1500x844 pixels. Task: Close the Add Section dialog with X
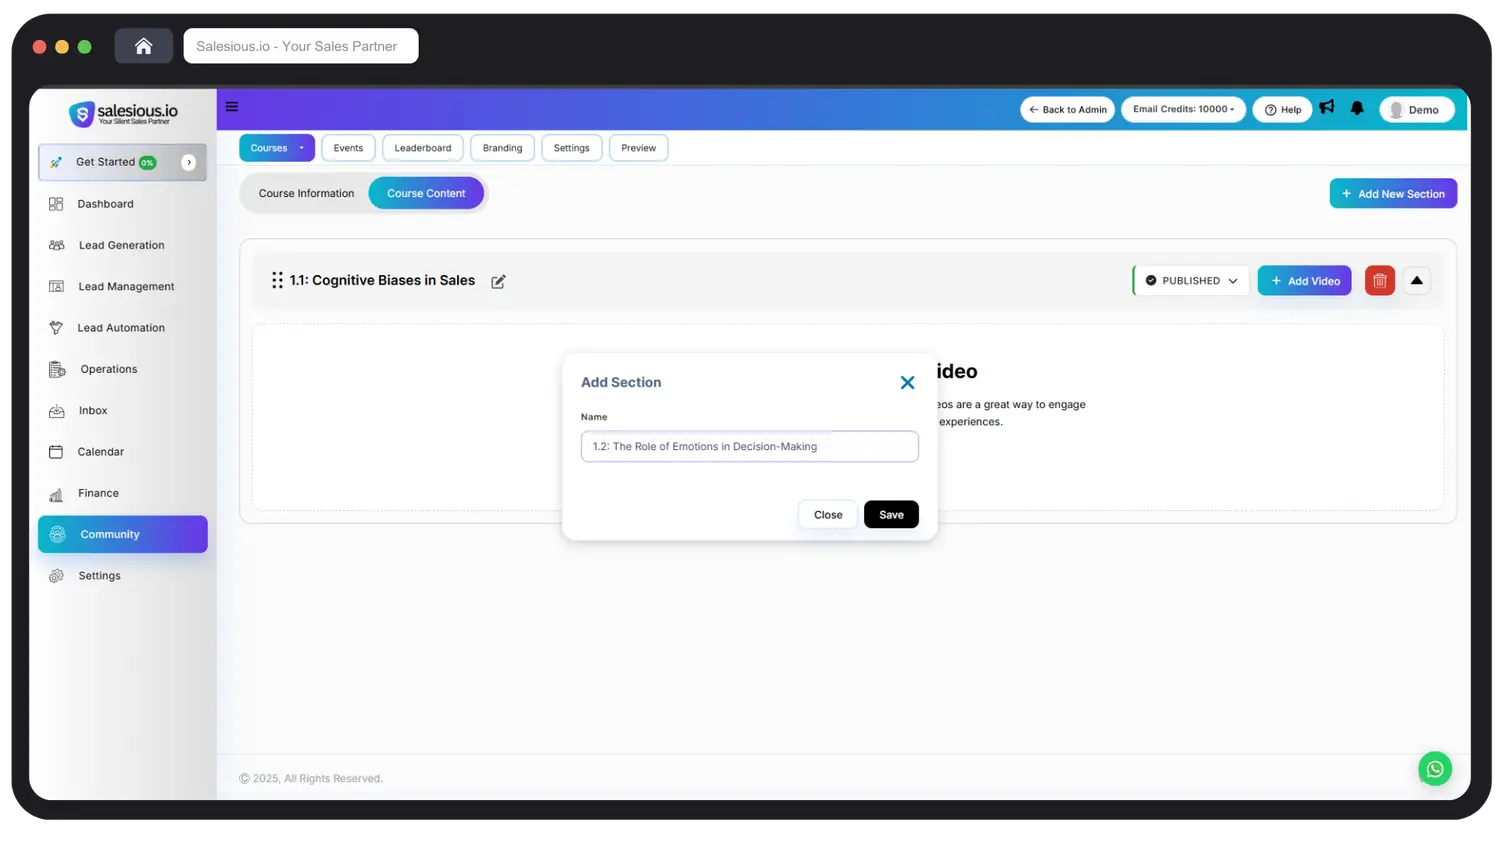pos(907,383)
